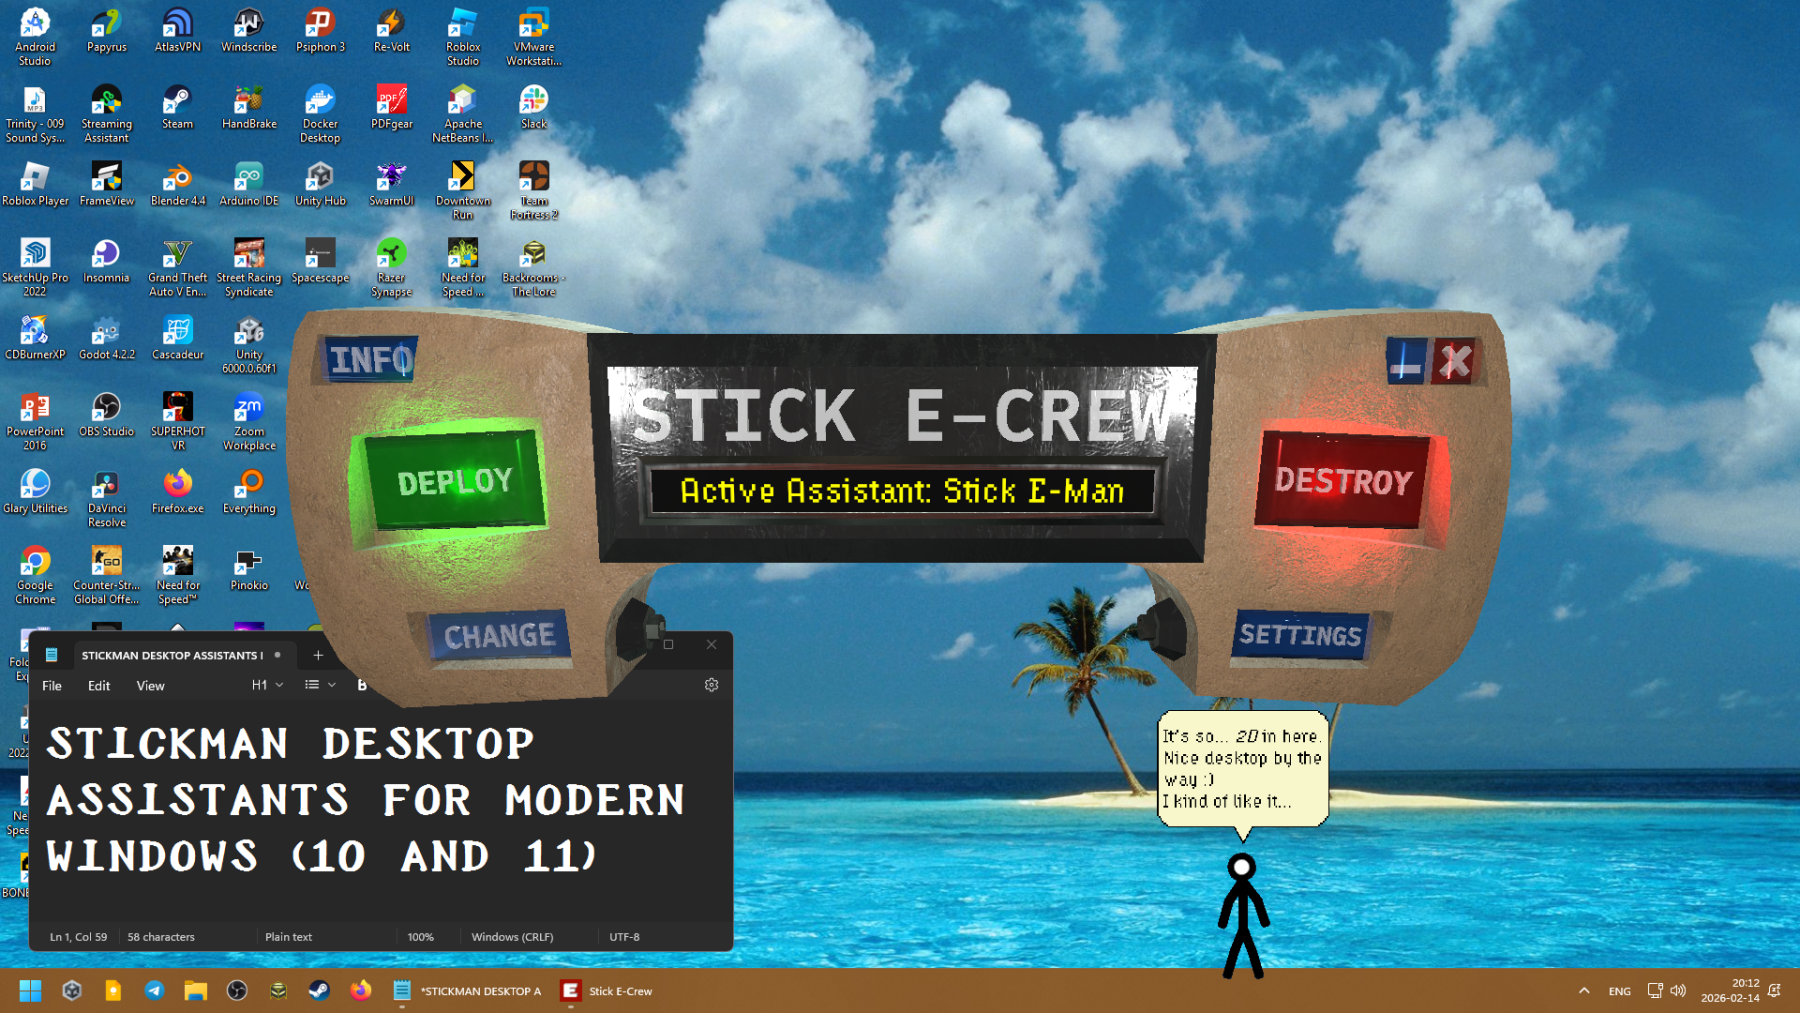Open the INFO panel in Stick E-Crew
The image size is (1800, 1013).
coord(369,359)
